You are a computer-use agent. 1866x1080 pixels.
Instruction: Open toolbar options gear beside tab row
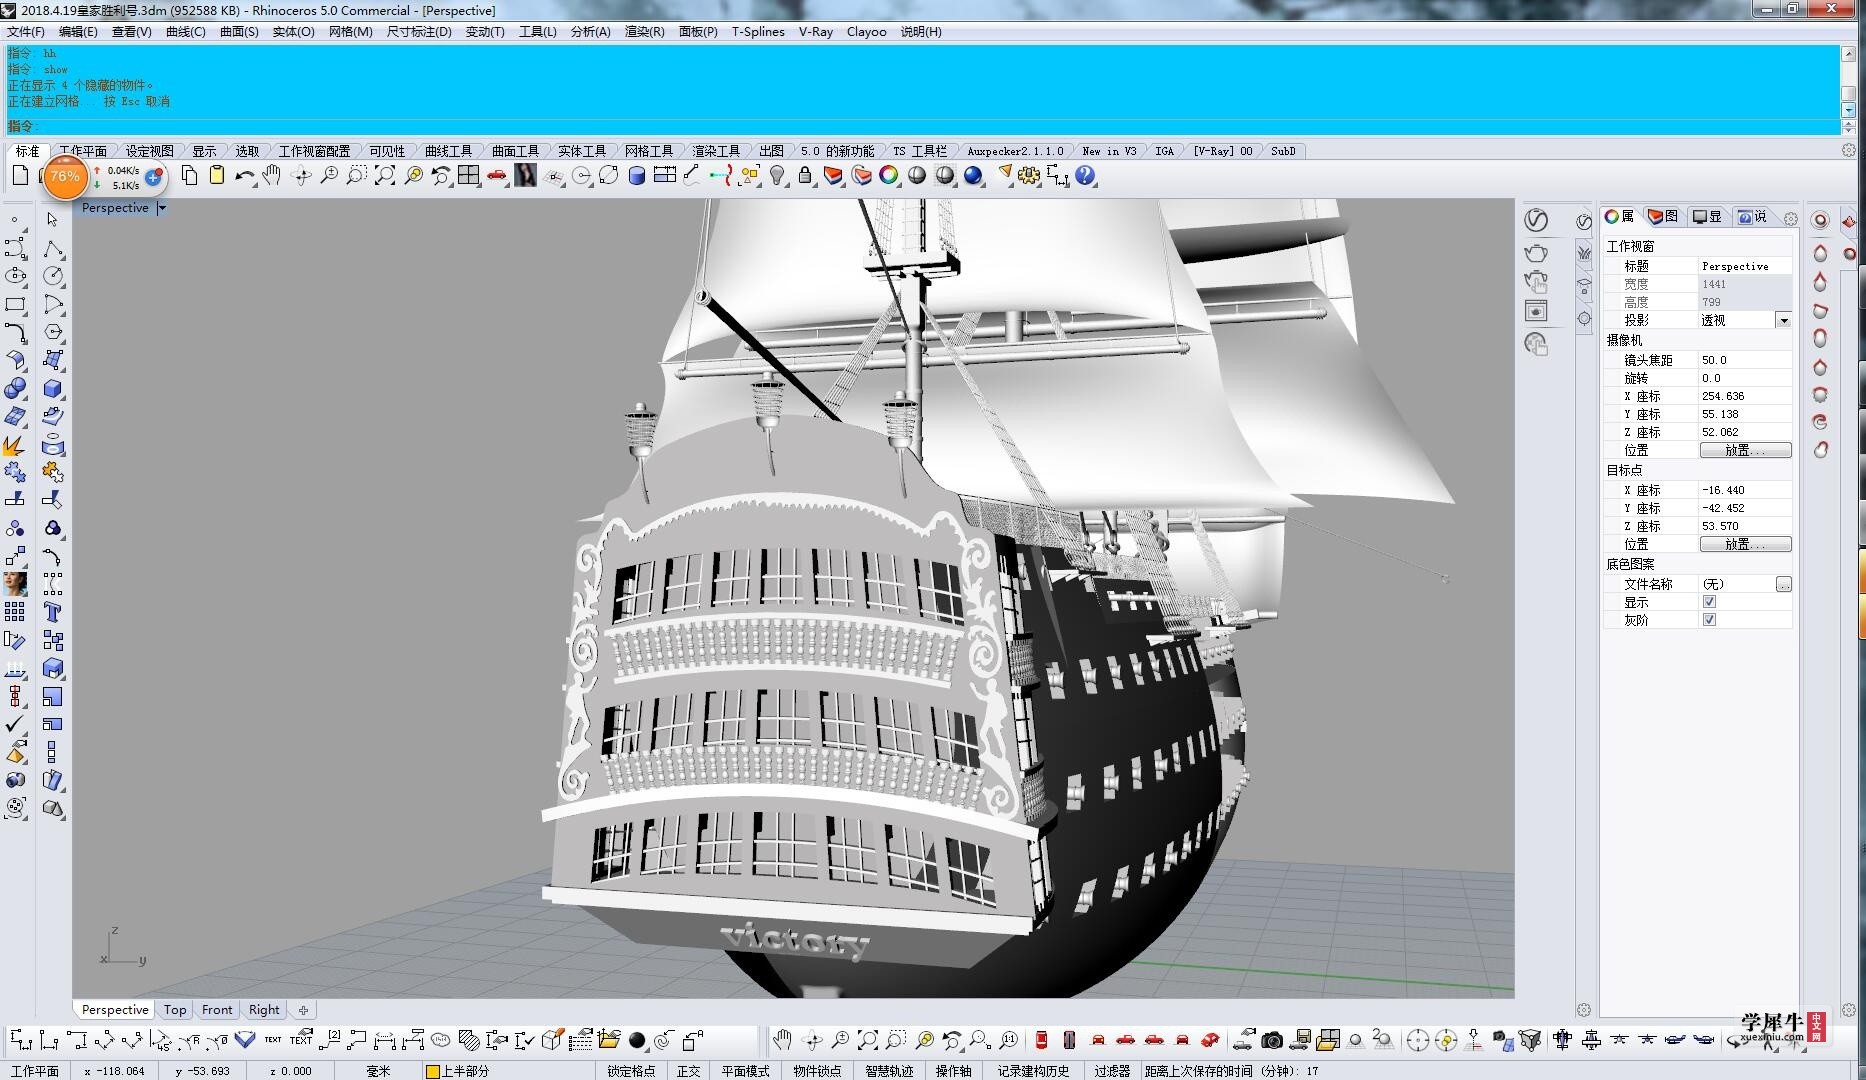(1848, 151)
